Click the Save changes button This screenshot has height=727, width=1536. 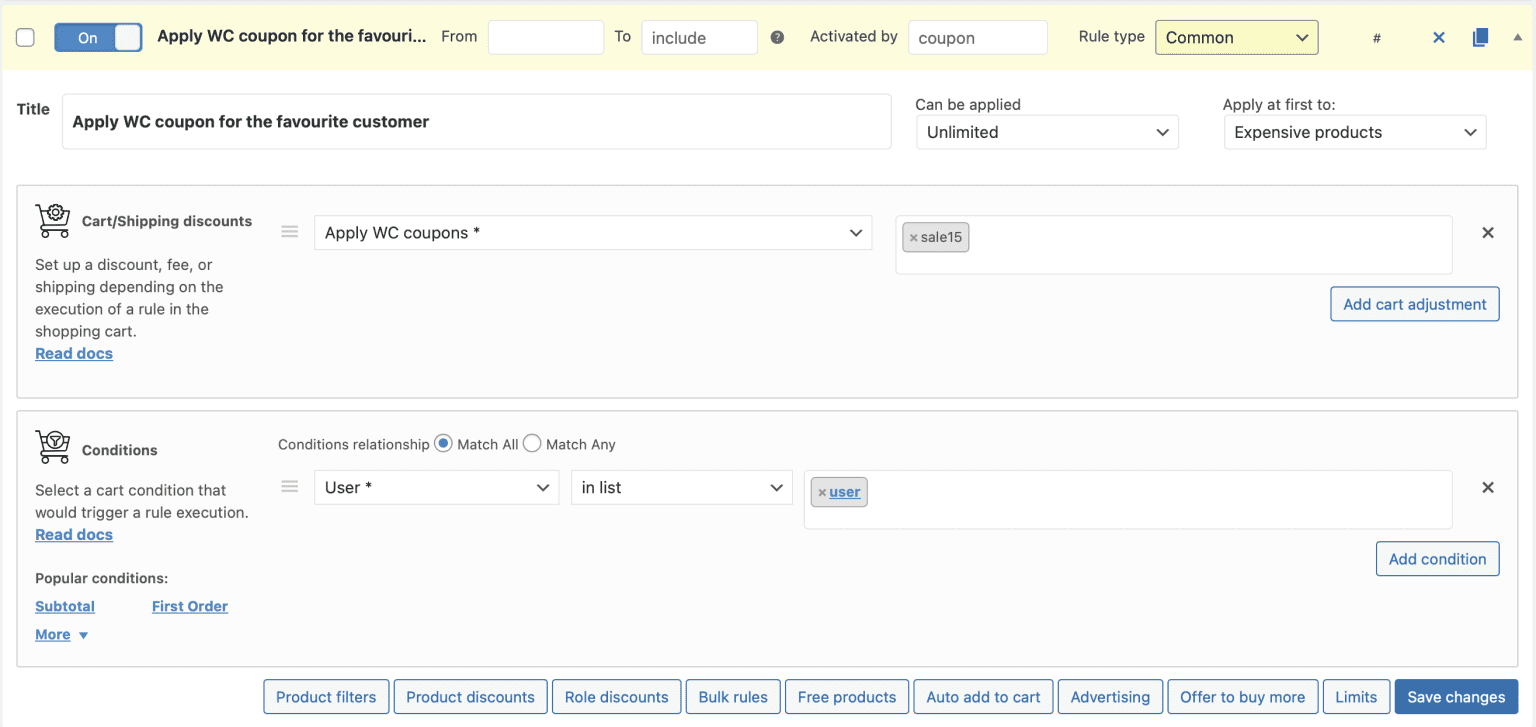click(1455, 697)
